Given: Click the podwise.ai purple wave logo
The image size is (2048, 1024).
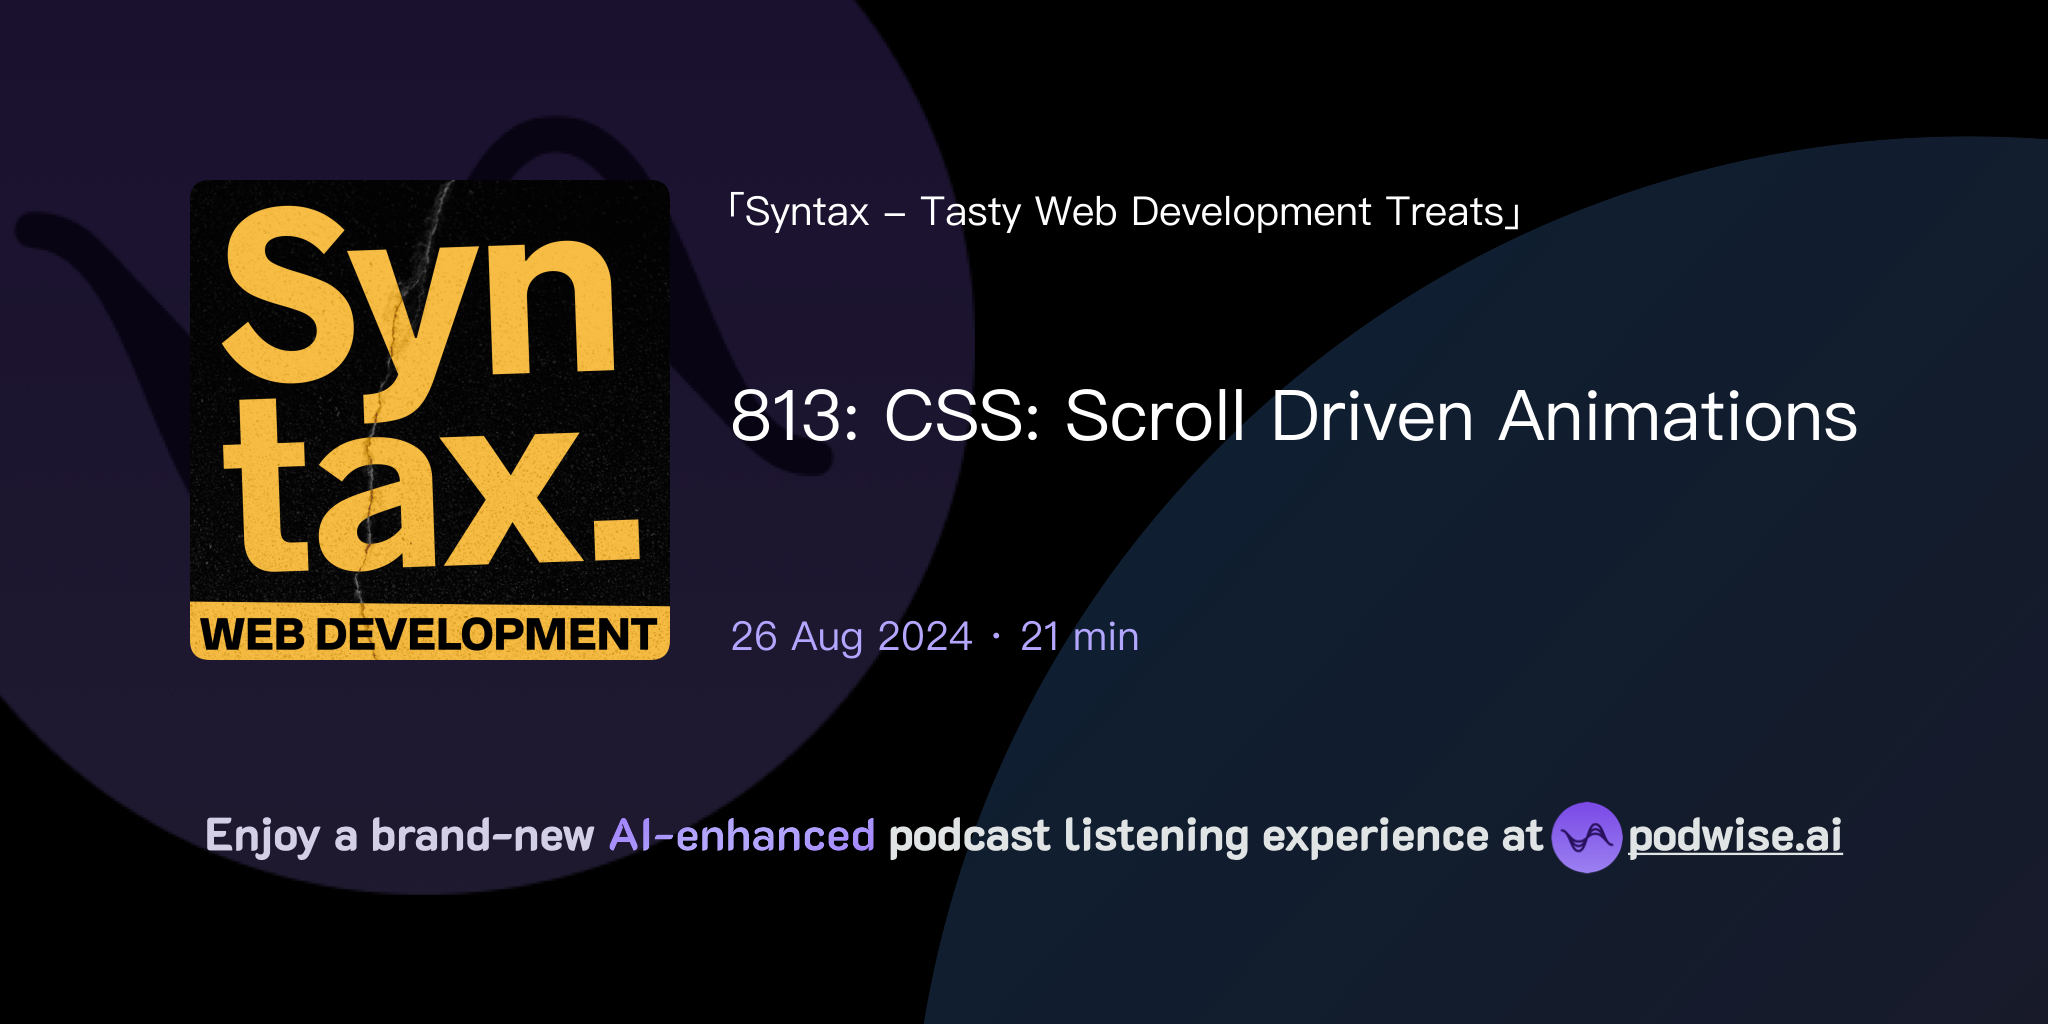Looking at the screenshot, I should coord(1586,837).
